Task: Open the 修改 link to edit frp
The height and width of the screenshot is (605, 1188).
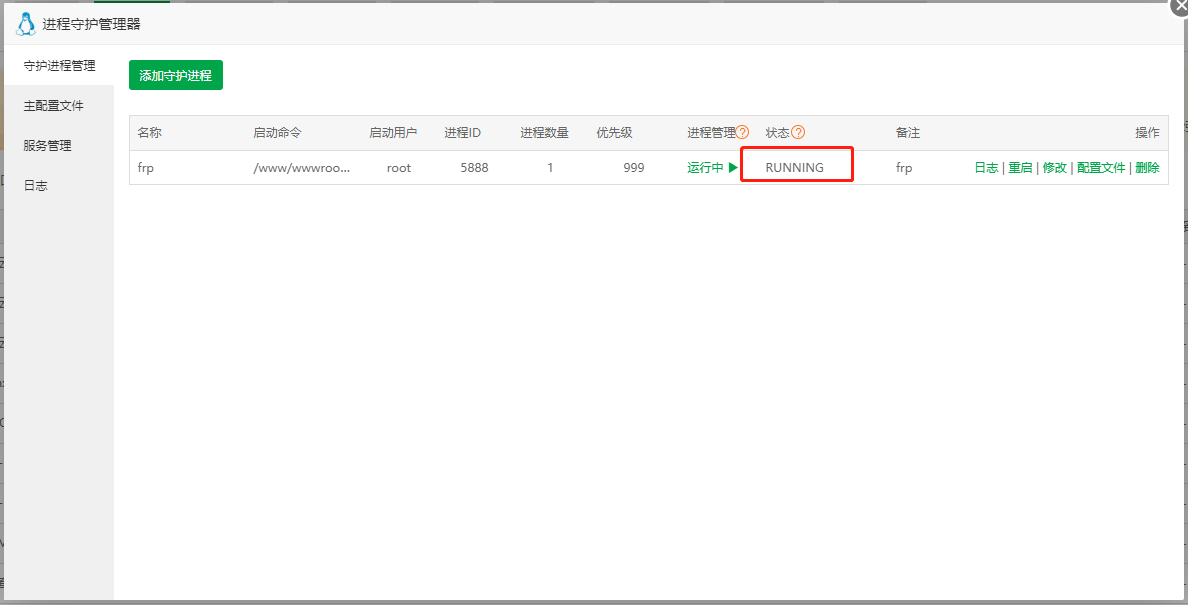Action: pyautogui.click(x=1054, y=167)
